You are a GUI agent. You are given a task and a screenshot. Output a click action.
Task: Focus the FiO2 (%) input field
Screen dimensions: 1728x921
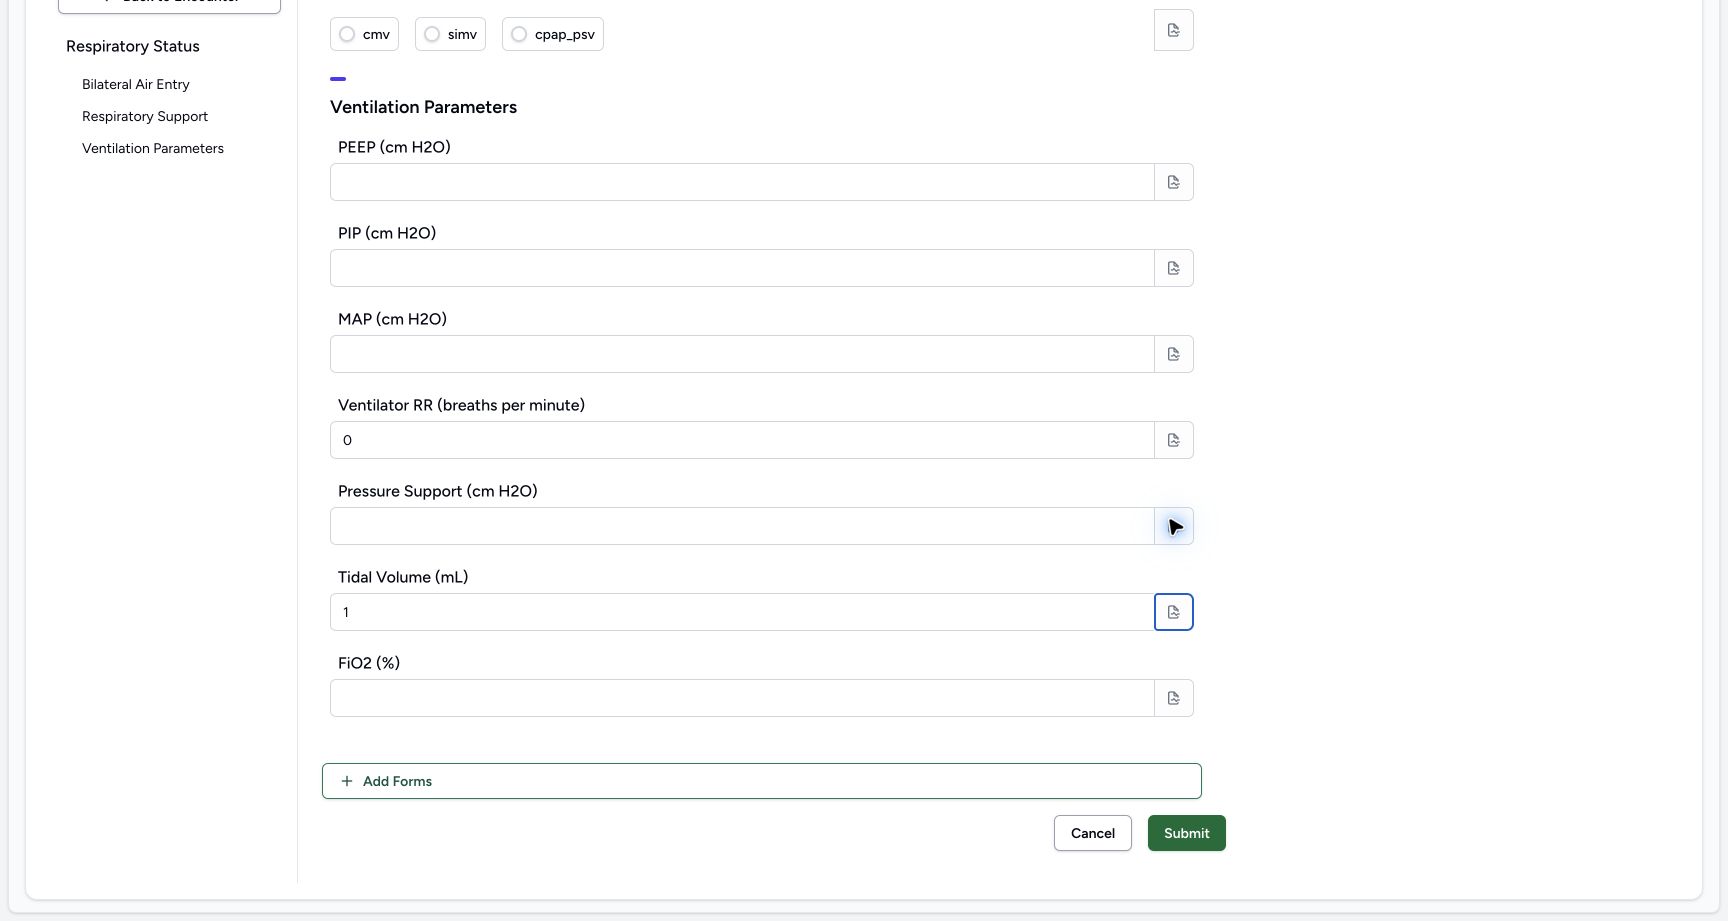[742, 698]
